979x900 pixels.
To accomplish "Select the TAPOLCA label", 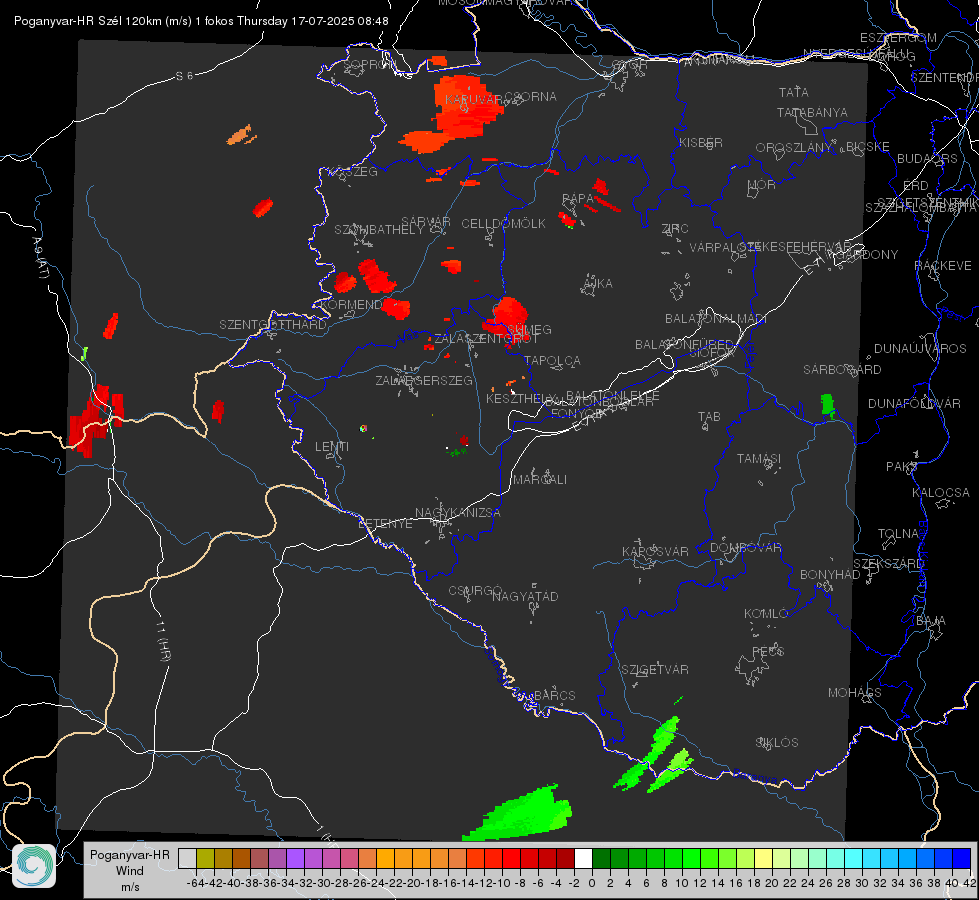I will coord(552,360).
